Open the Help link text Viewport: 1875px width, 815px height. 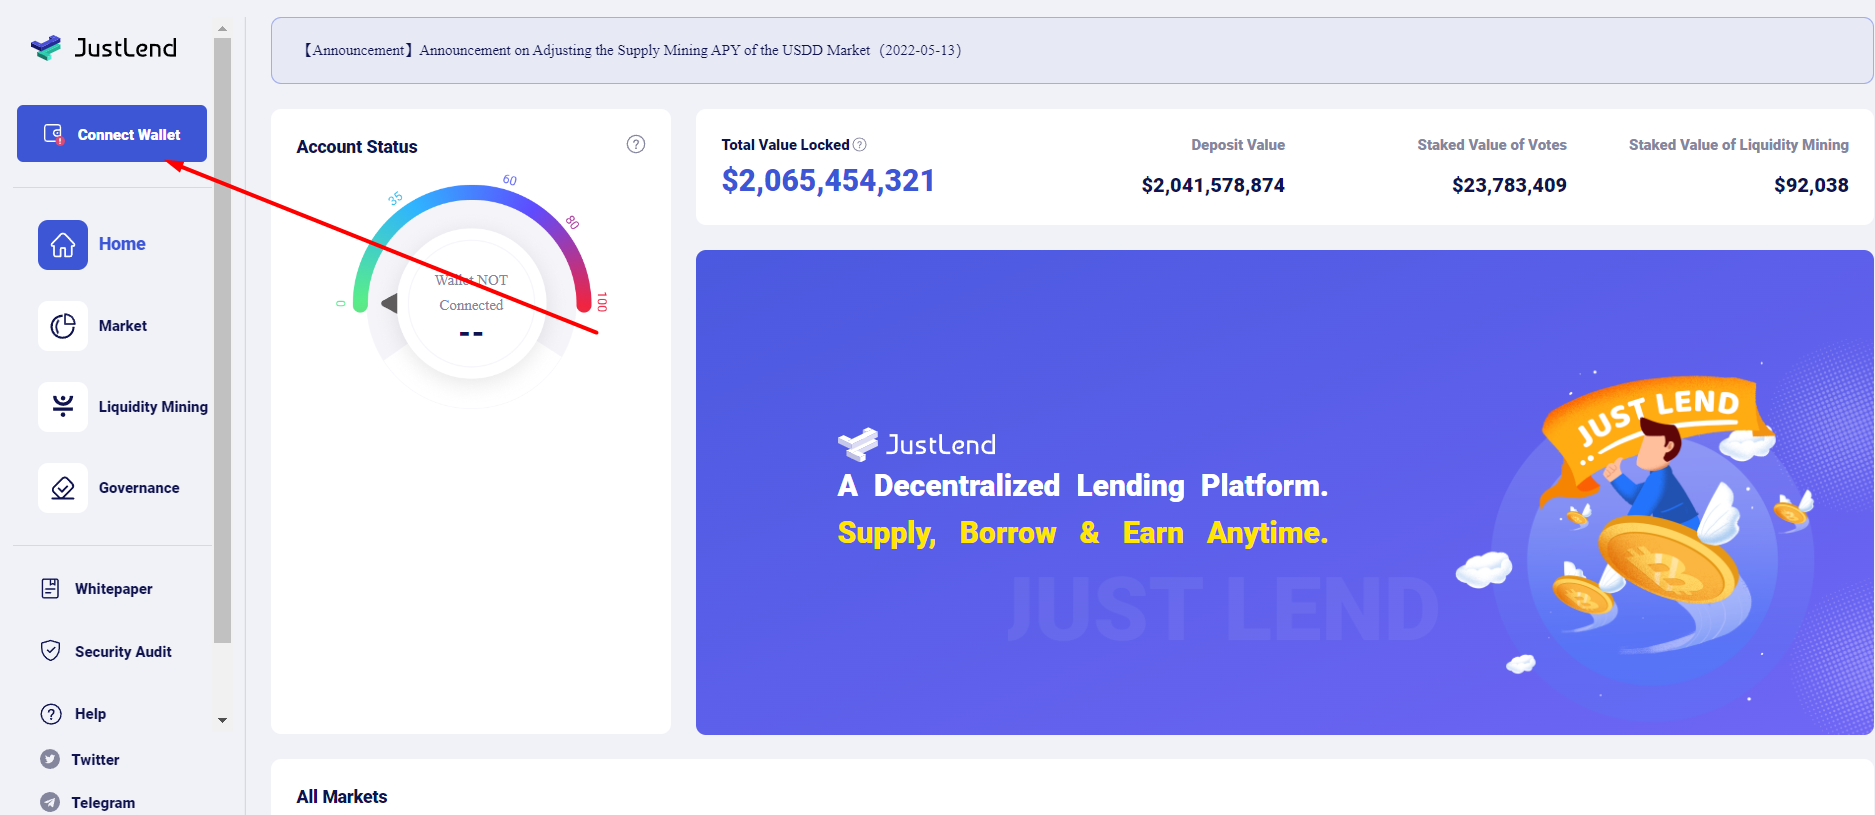90,714
